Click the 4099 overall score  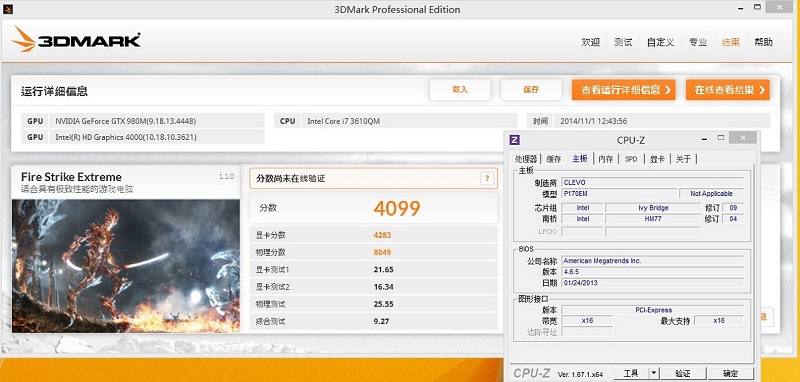[397, 208]
